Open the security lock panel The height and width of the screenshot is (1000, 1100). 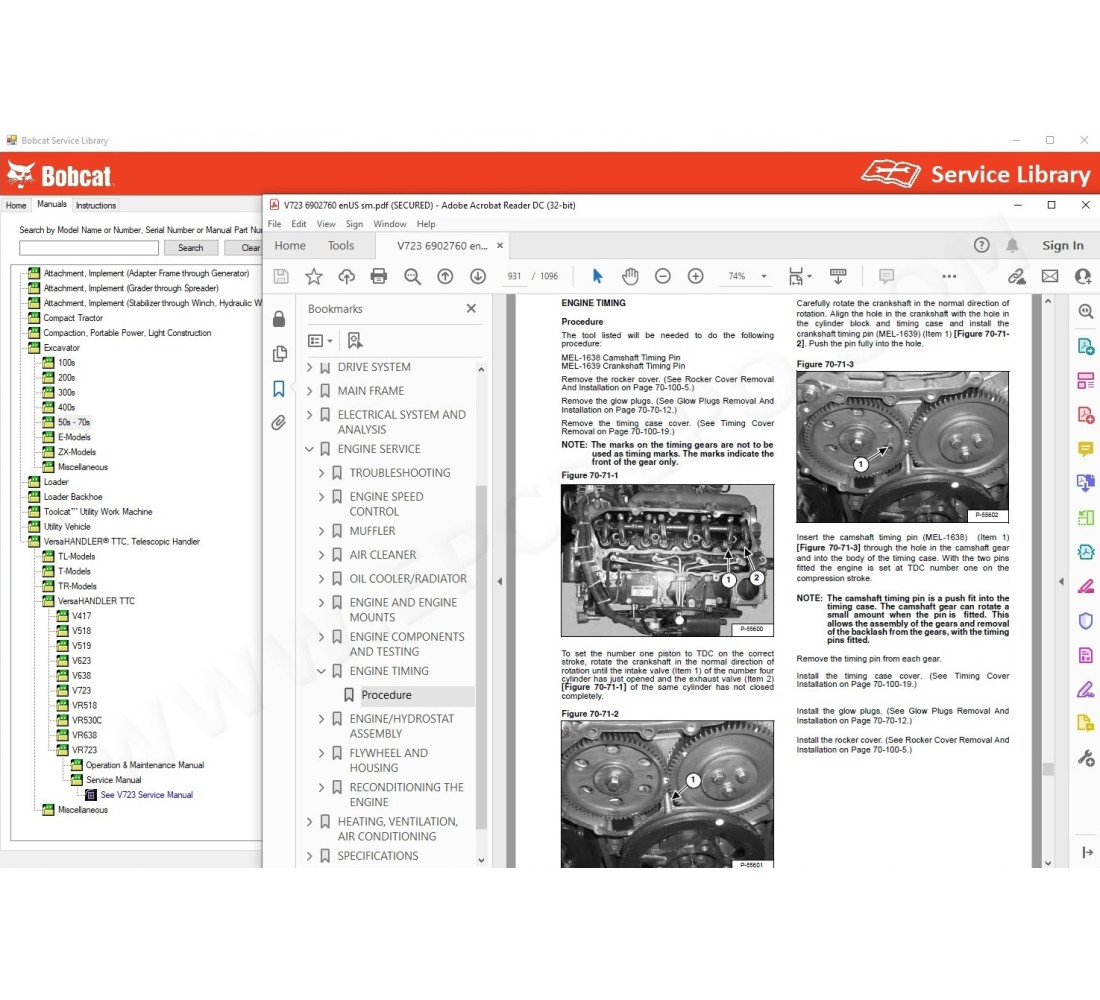[279, 319]
